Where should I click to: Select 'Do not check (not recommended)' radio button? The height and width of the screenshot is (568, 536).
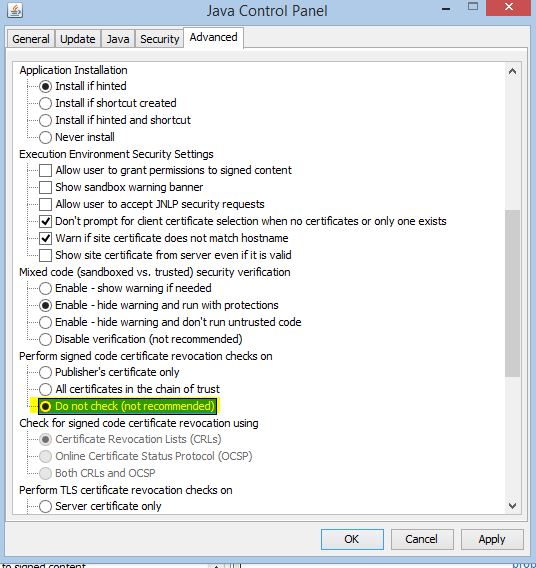click(x=45, y=406)
